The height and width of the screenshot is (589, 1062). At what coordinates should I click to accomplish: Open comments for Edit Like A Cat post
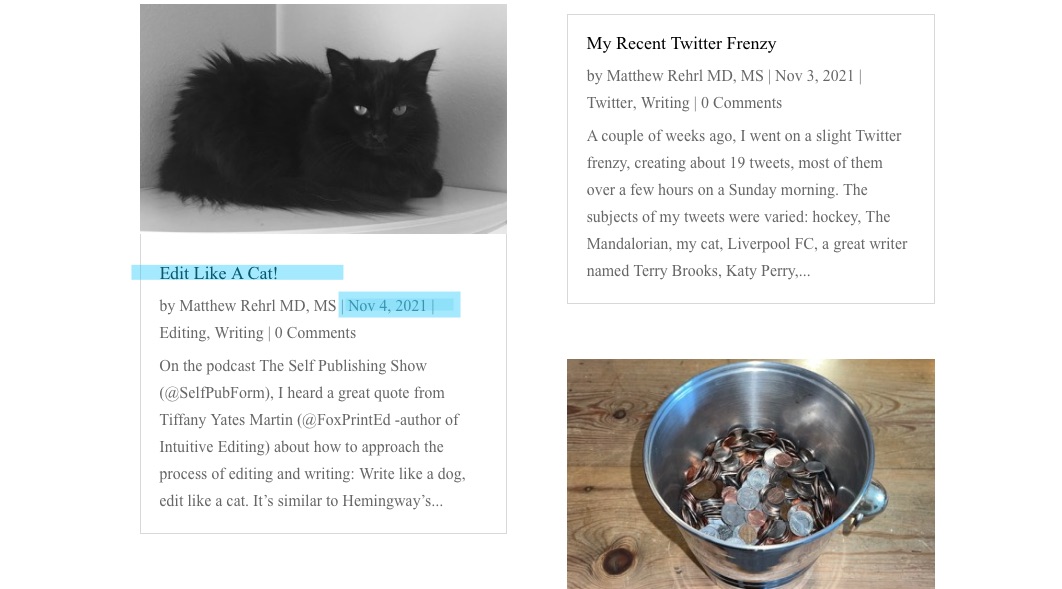[x=315, y=333]
